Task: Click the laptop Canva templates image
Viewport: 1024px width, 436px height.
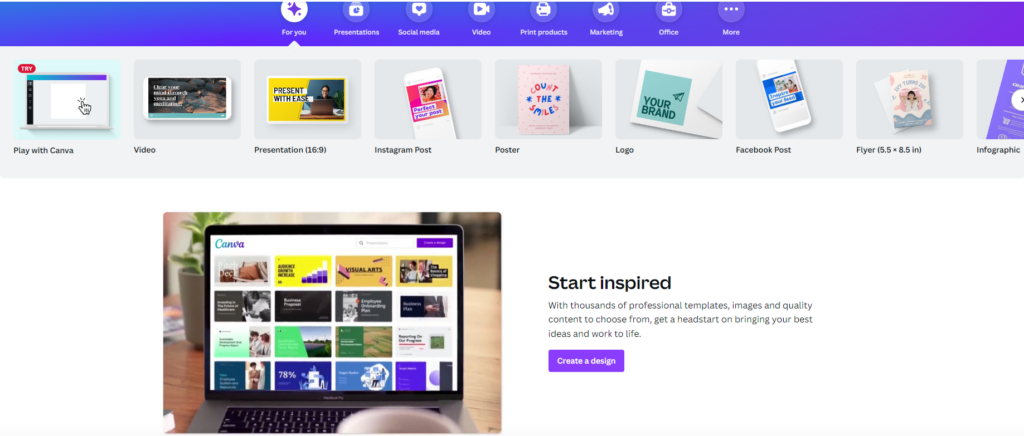Action: [x=332, y=322]
